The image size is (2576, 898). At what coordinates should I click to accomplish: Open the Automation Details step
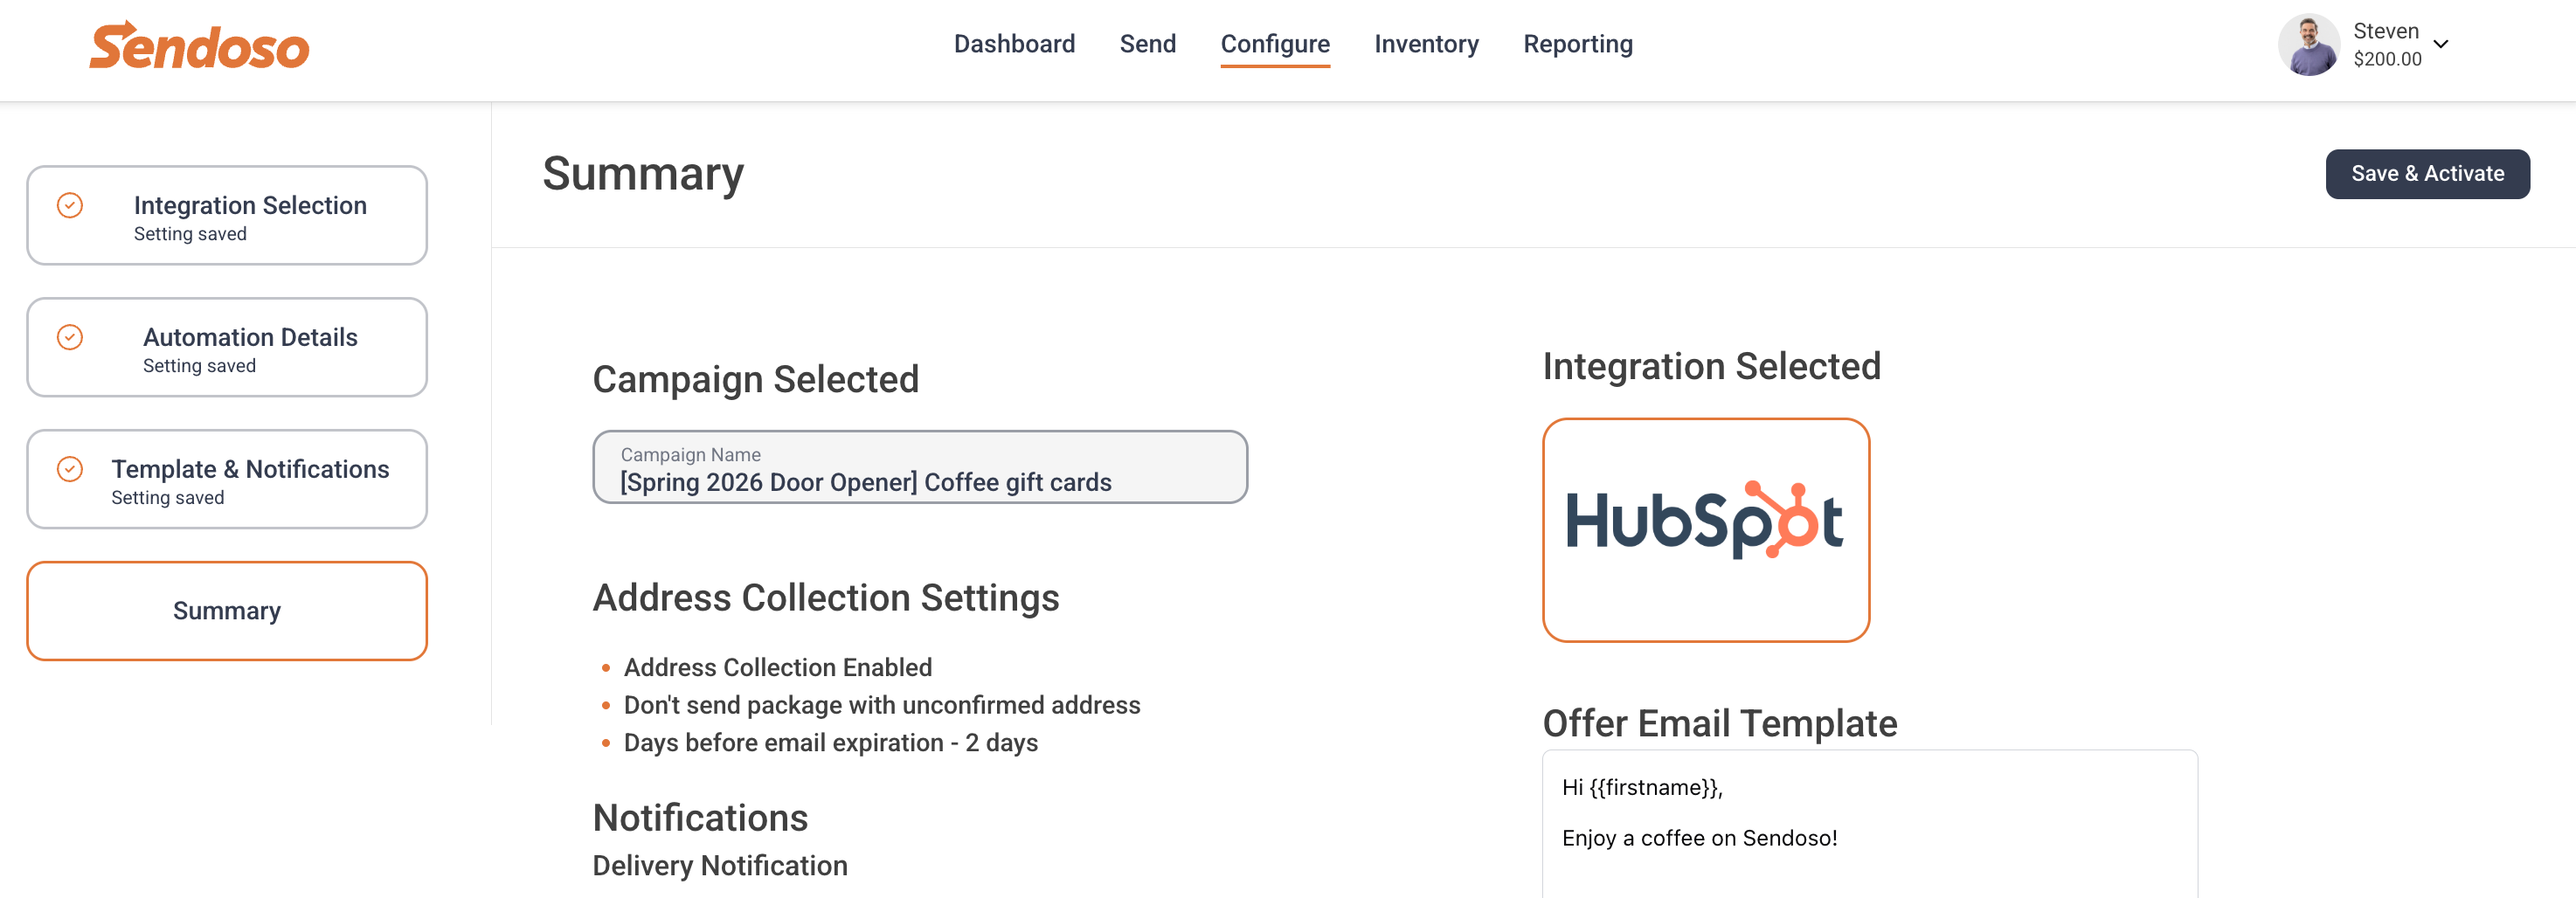coord(227,348)
